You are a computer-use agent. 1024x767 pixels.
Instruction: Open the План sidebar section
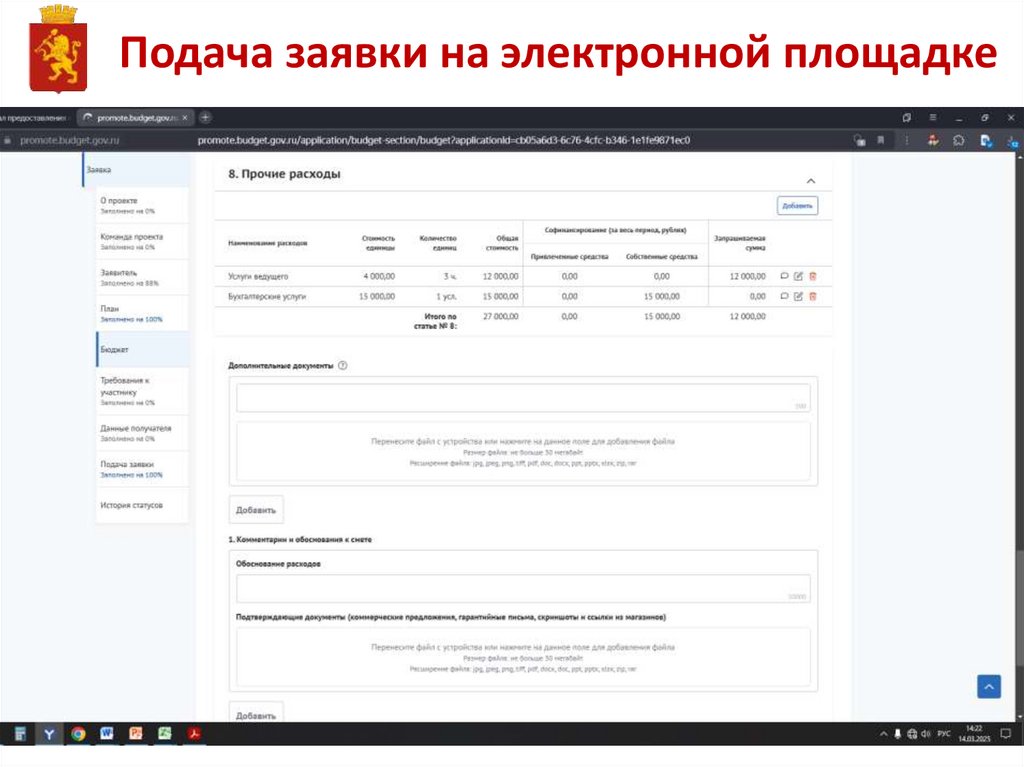142,313
